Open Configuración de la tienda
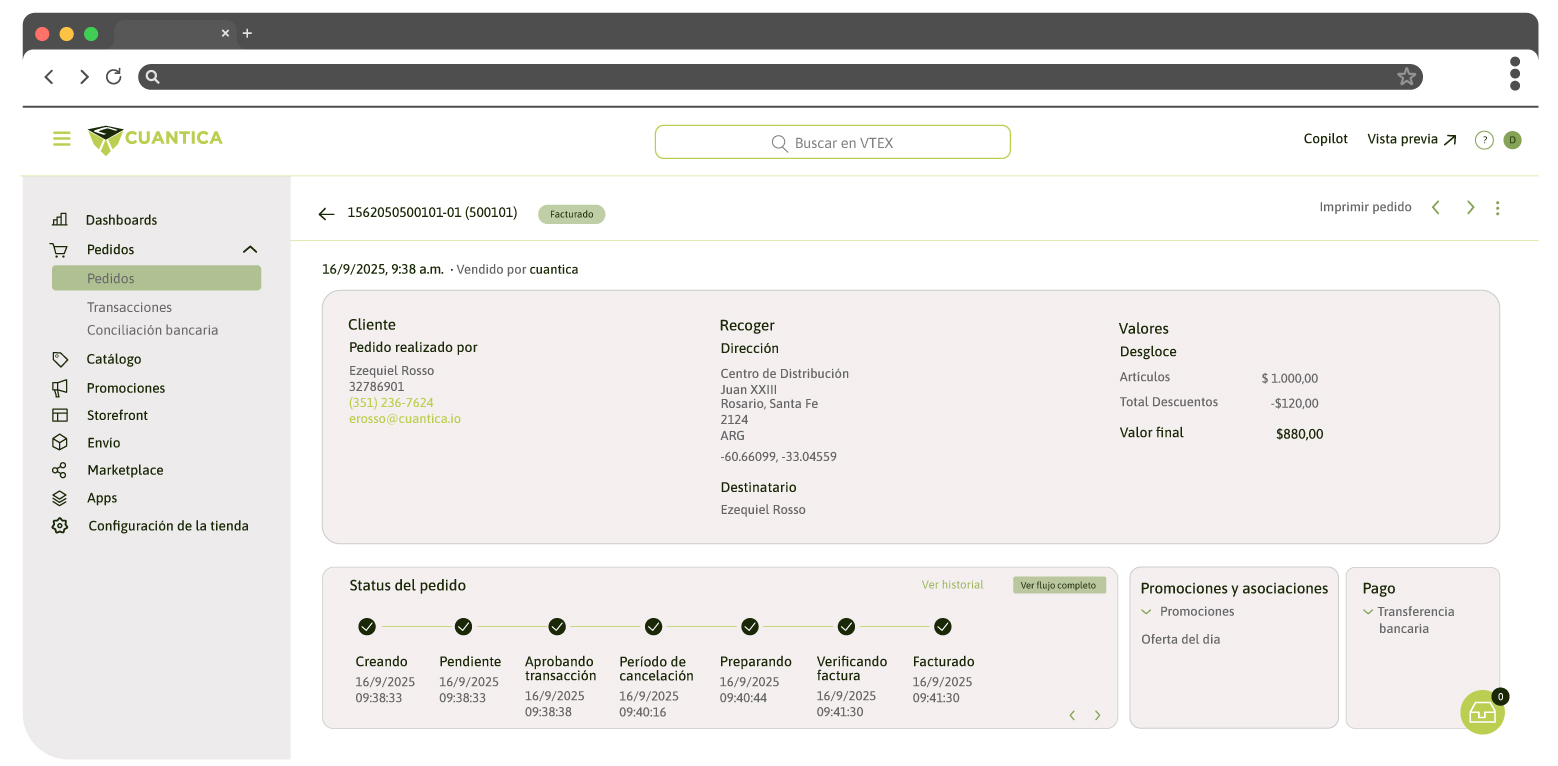The image size is (1558, 766). 168,526
